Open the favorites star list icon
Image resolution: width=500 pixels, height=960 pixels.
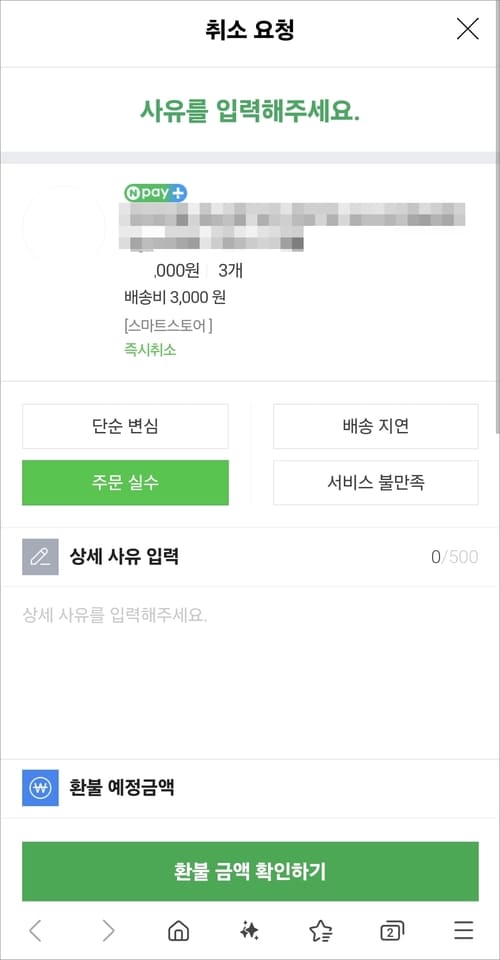pos(321,931)
